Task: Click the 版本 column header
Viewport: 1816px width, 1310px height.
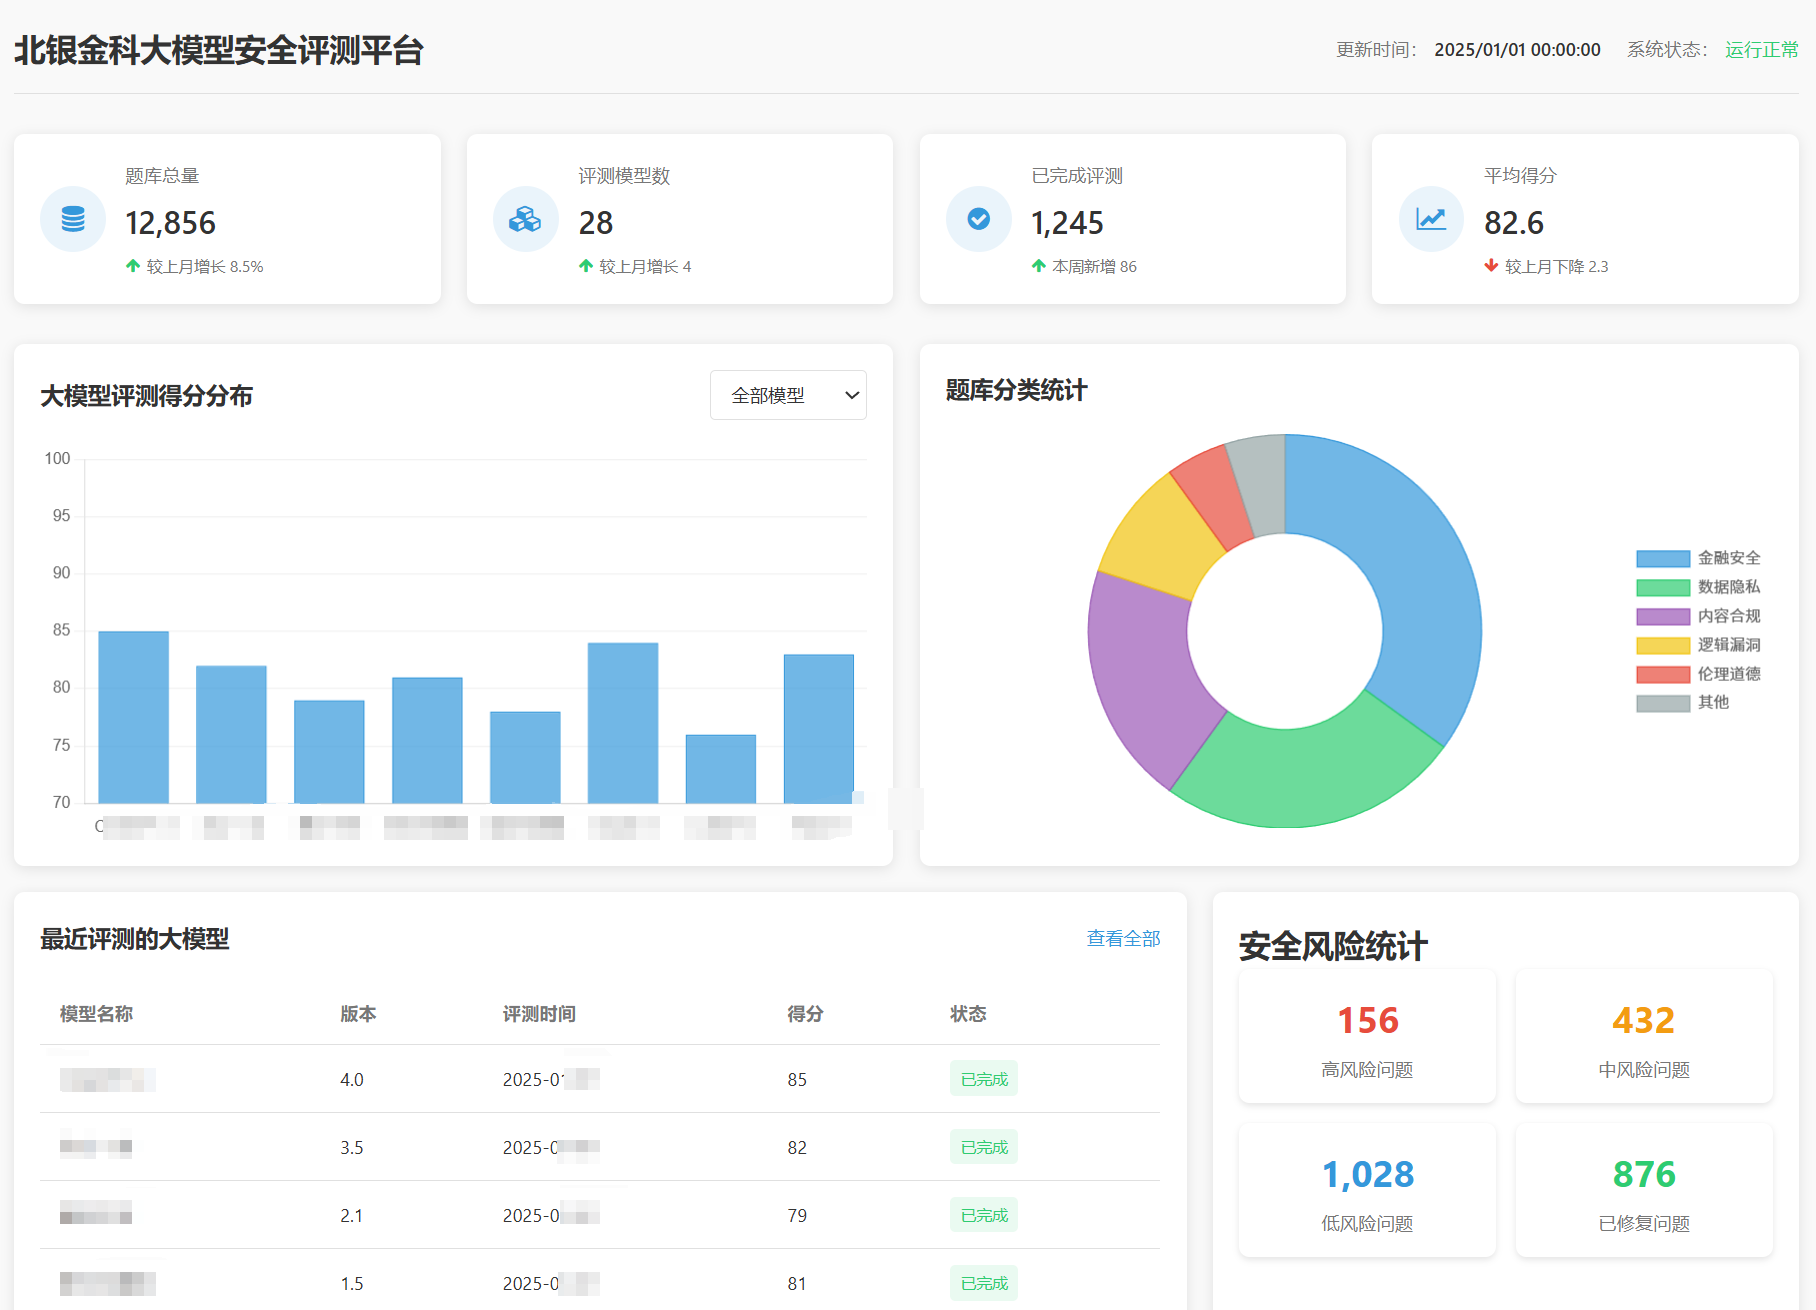Action: tap(358, 1014)
